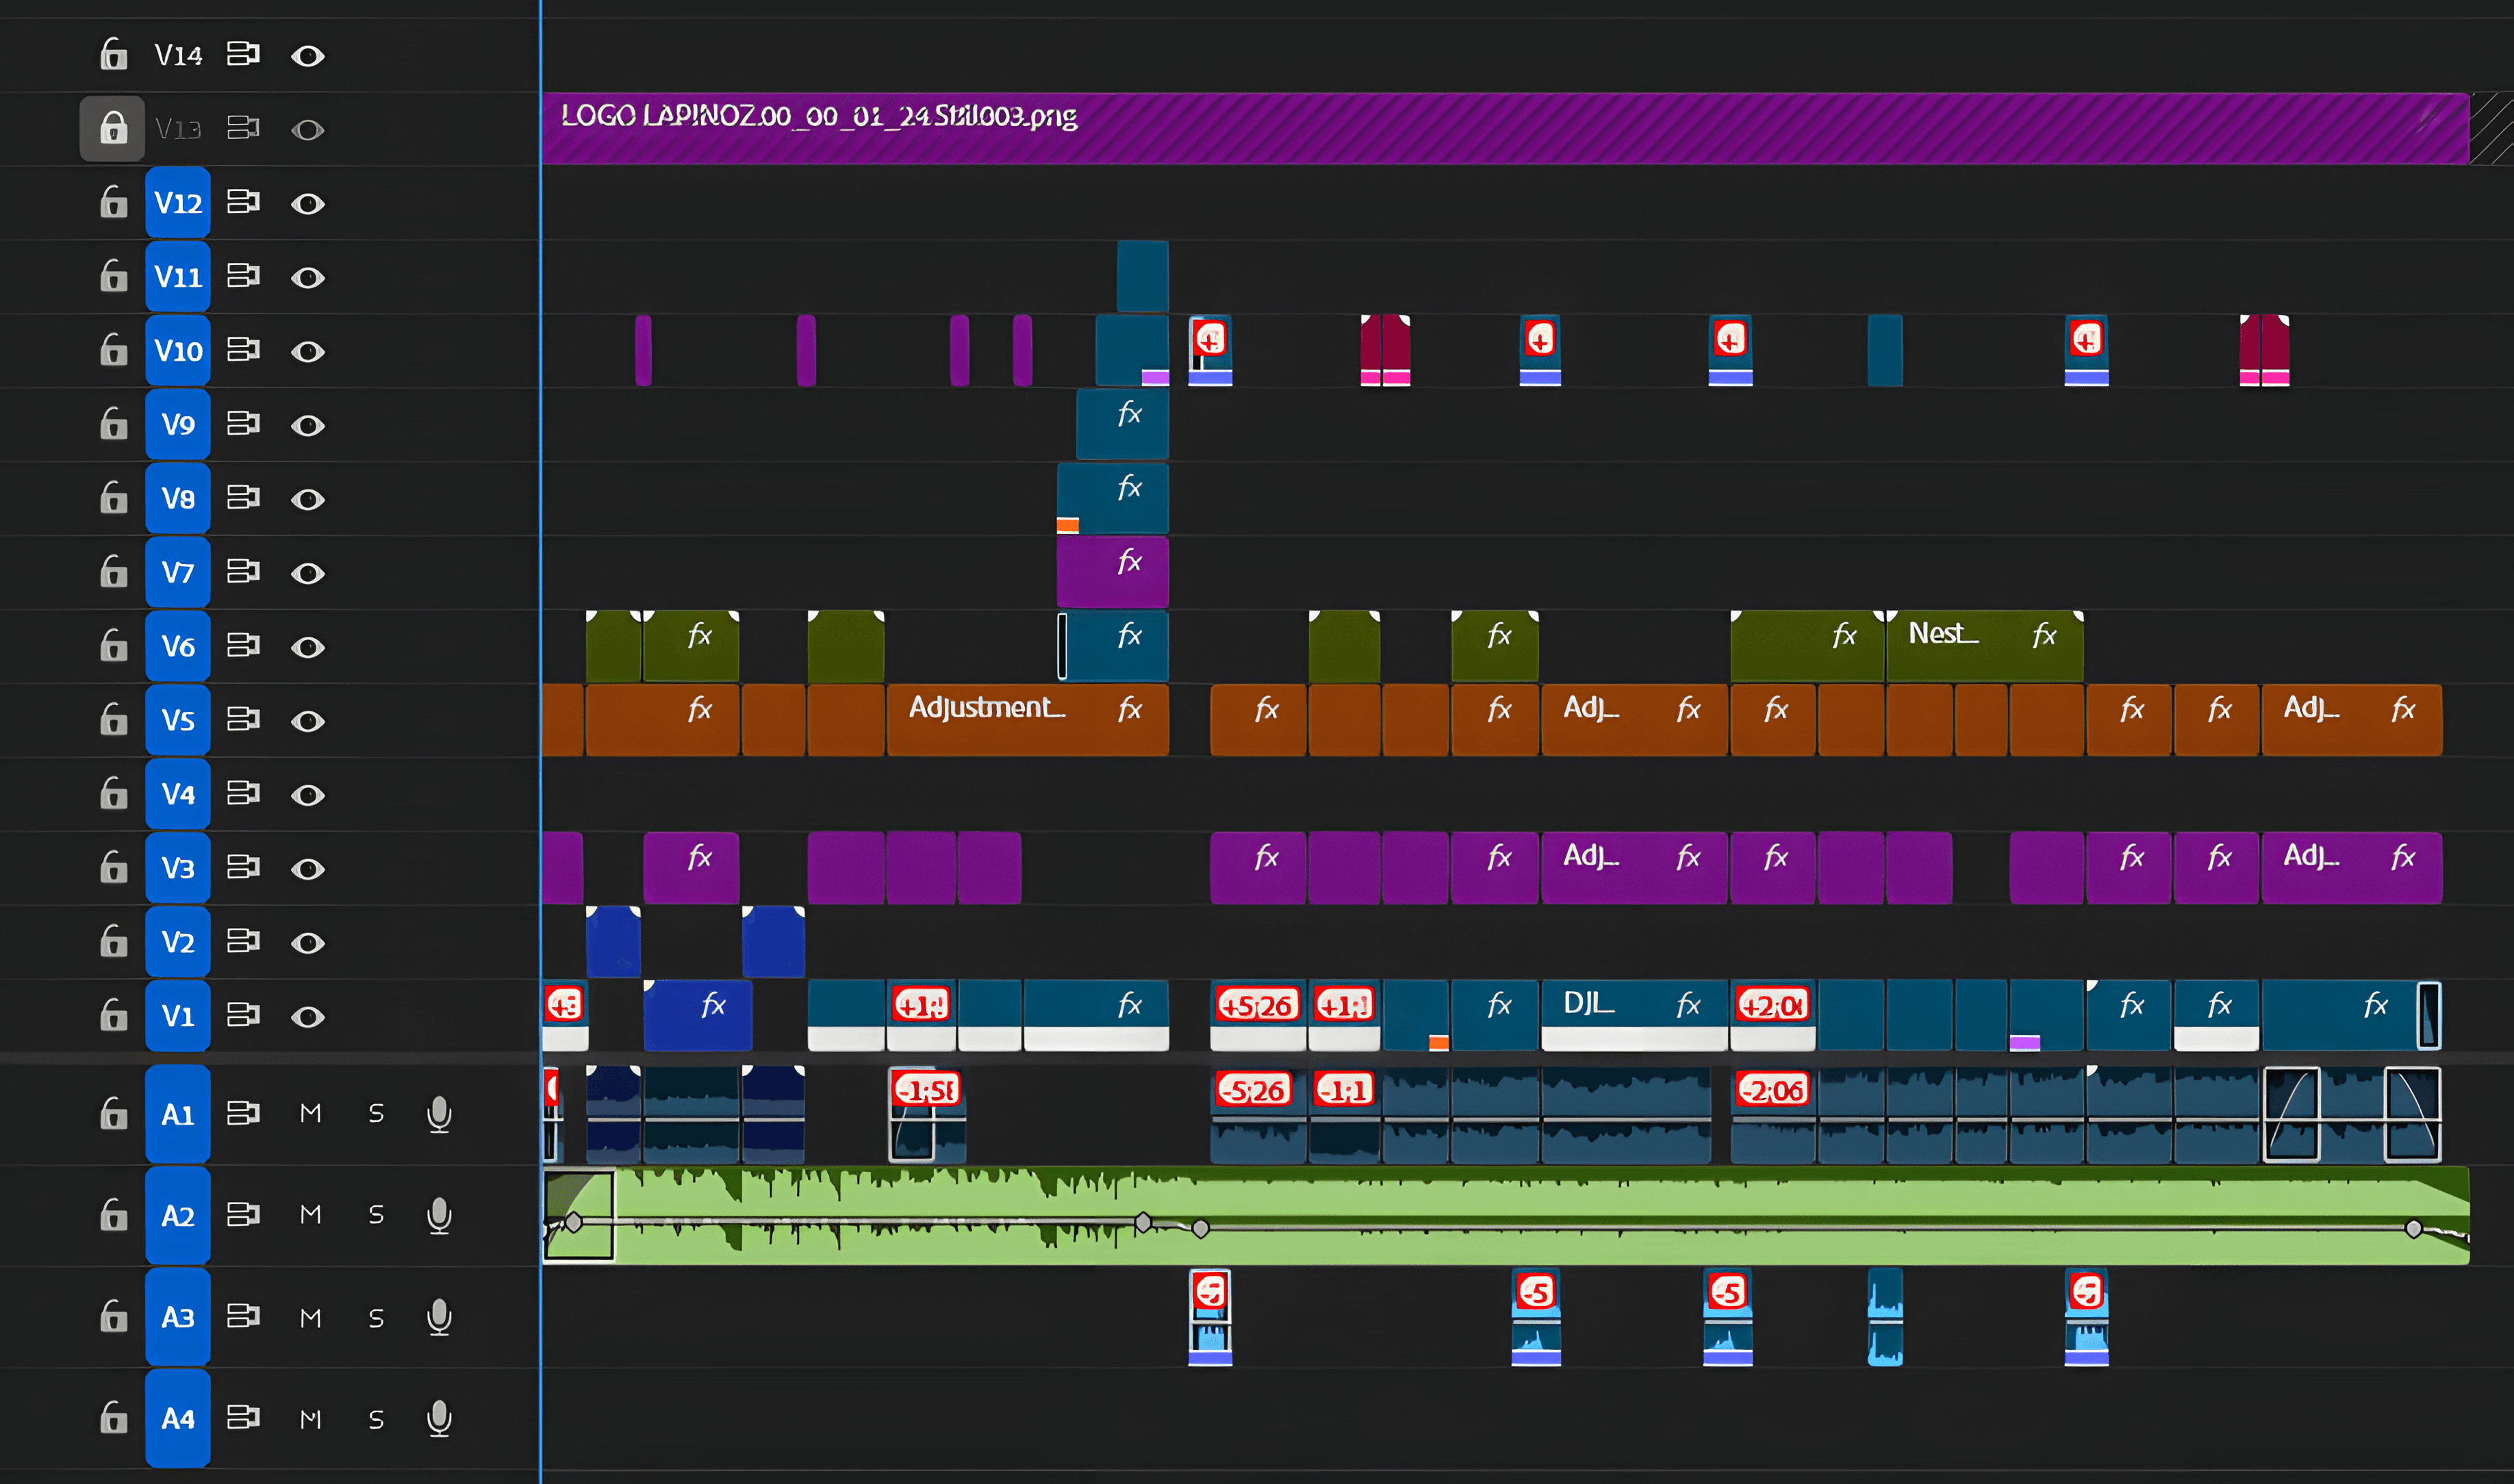
Task: Toggle visibility of track V3
Action: click(308, 869)
